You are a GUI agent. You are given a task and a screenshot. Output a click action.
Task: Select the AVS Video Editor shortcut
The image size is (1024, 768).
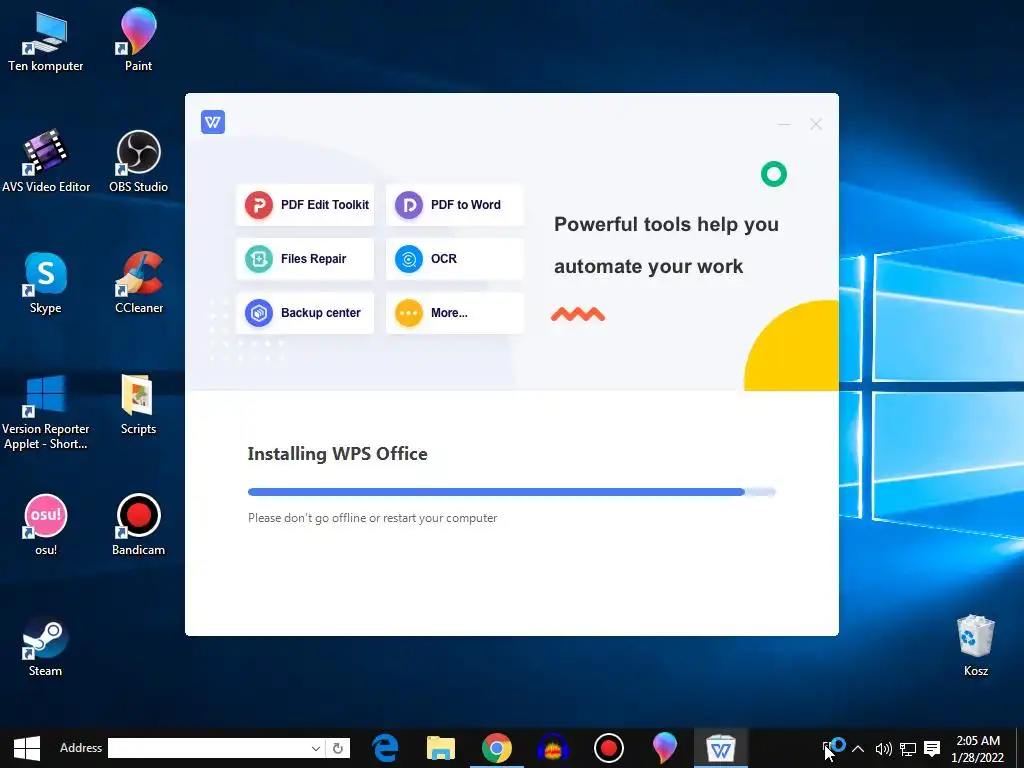46,161
